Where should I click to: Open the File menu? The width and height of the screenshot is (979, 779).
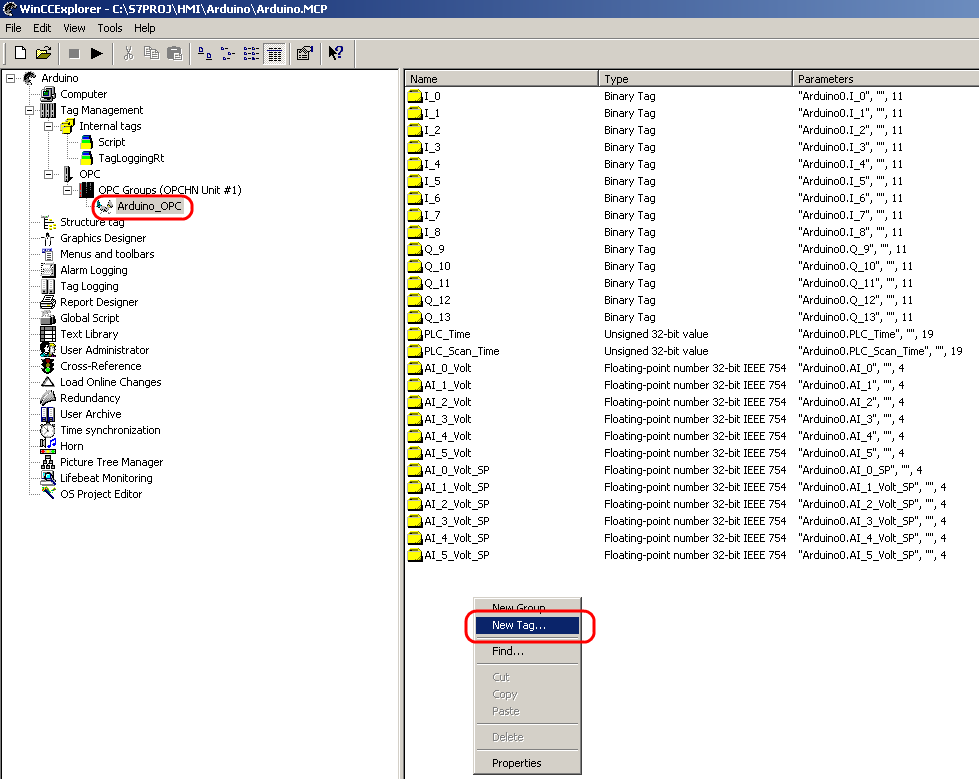coord(13,28)
